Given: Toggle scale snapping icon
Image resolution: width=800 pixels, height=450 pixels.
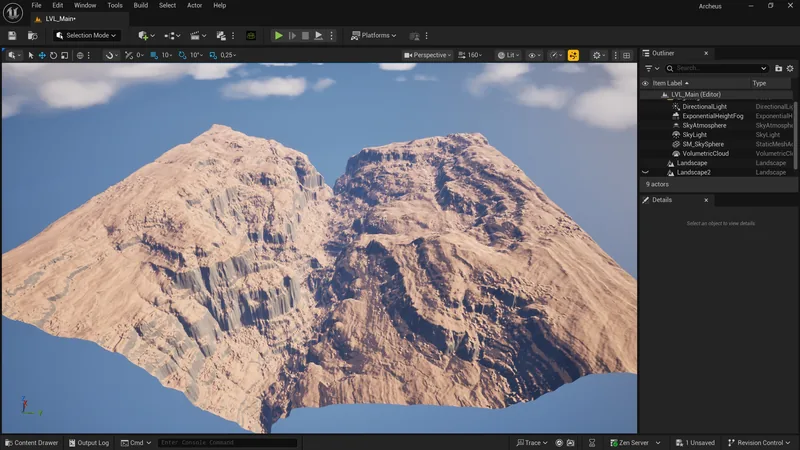Looking at the screenshot, I should click(x=213, y=55).
